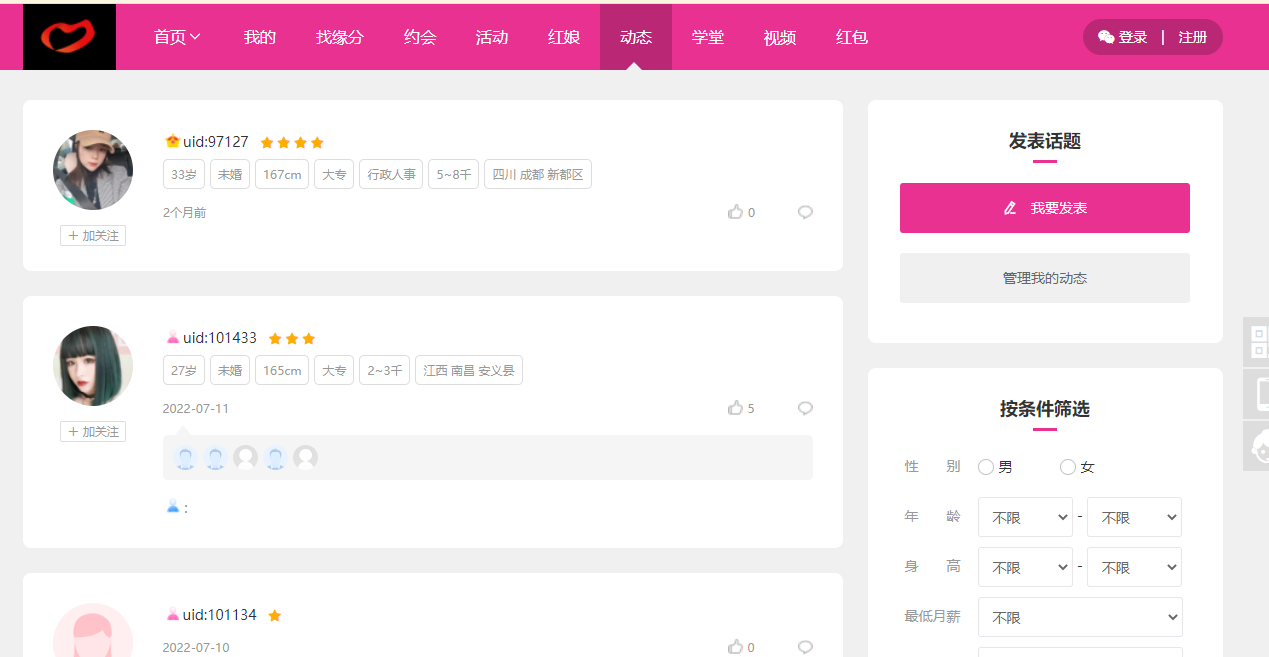Open the 找缘分 nav item

coord(340,37)
